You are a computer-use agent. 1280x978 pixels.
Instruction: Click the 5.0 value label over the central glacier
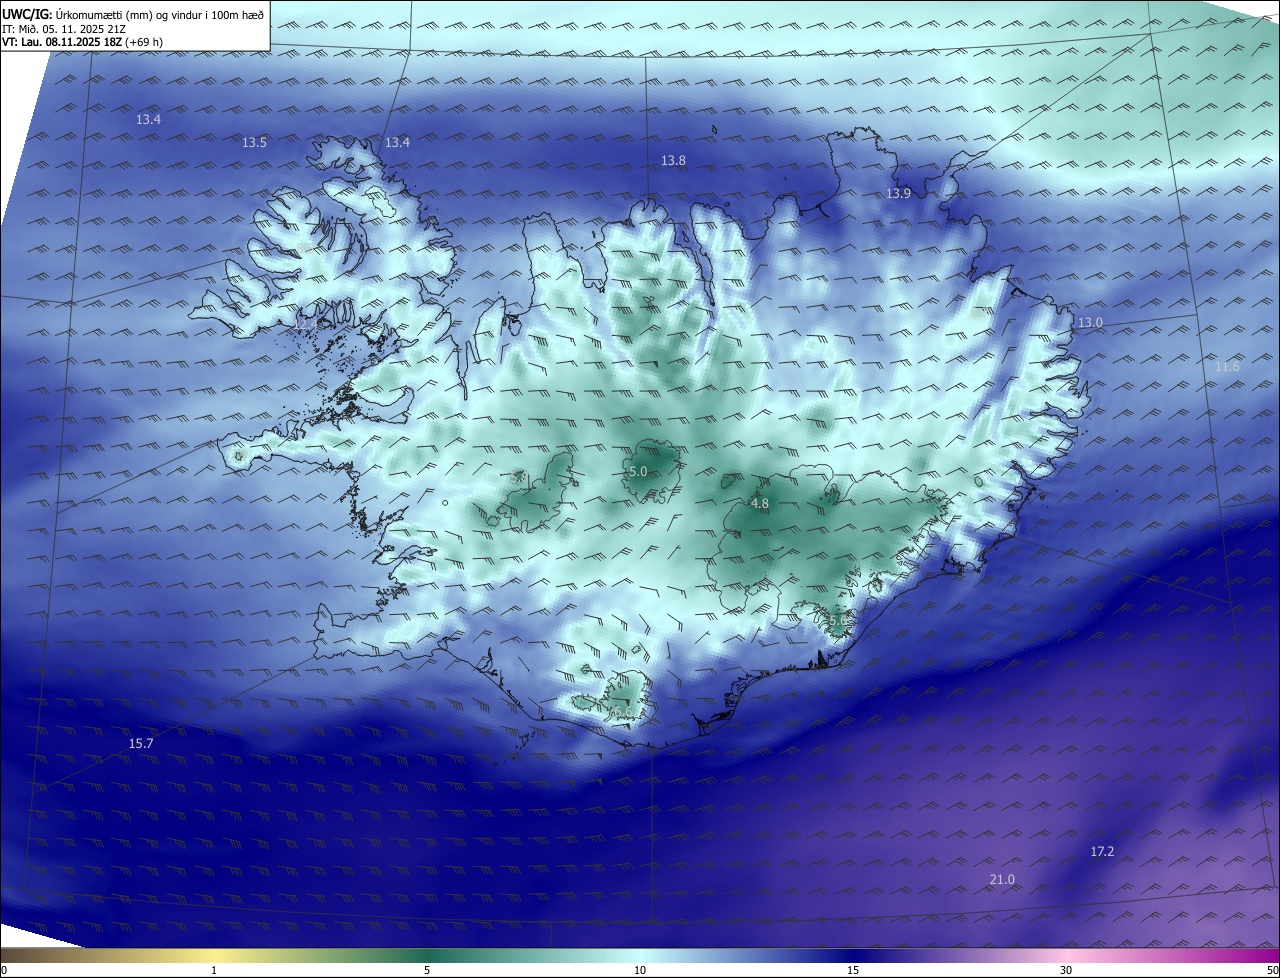(638, 472)
